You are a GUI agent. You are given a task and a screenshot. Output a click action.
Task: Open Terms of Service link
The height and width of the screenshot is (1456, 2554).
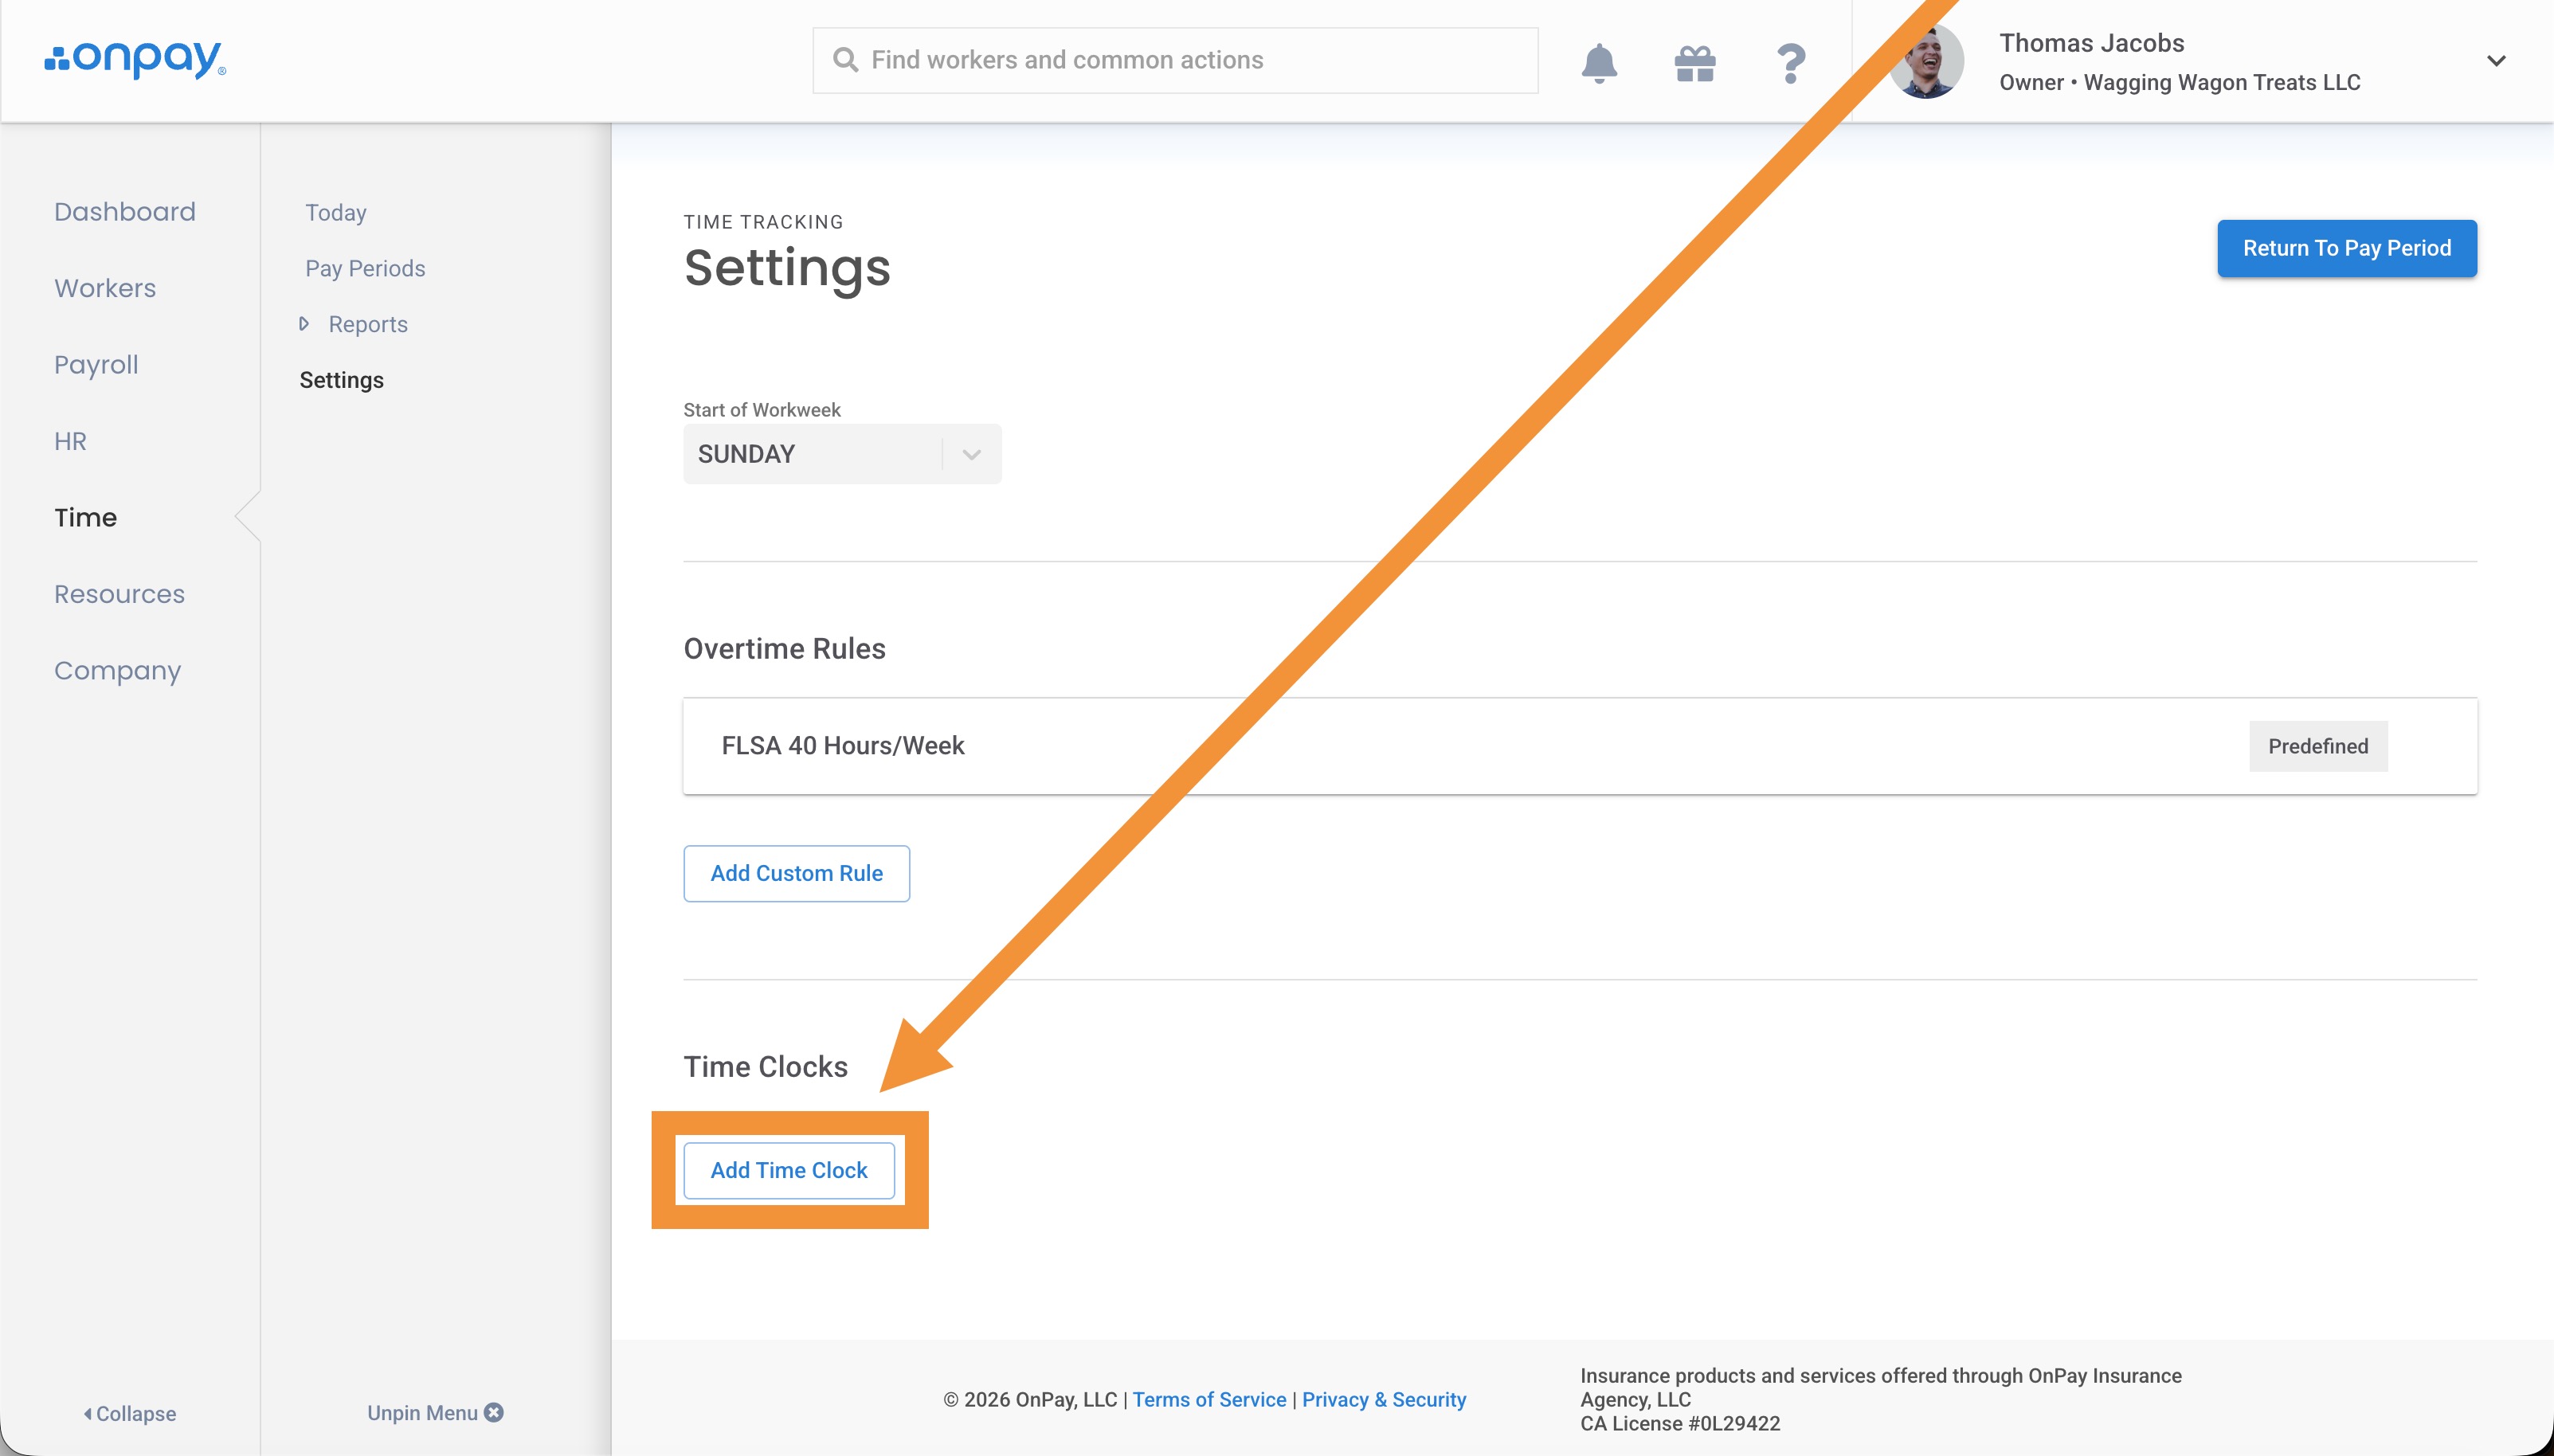click(x=1209, y=1400)
